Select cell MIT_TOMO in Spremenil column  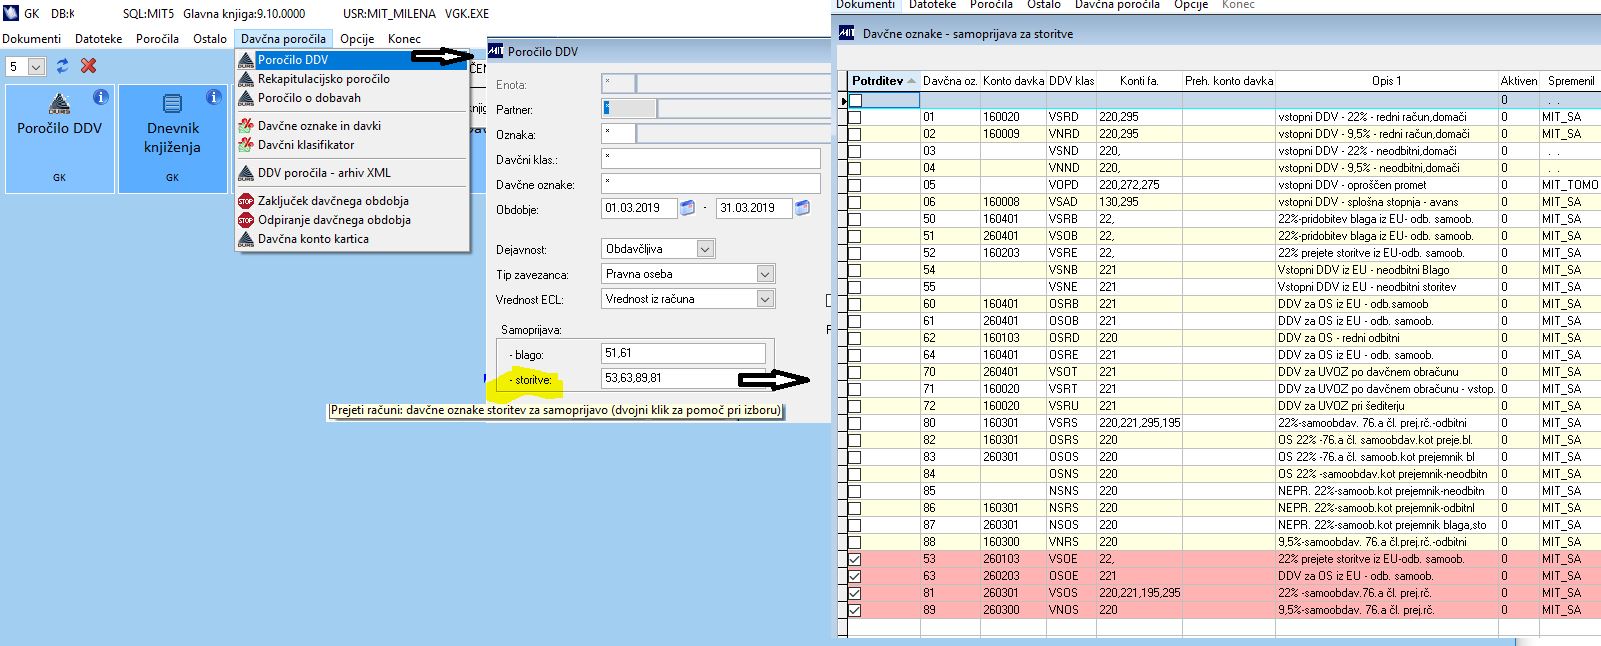(x=1570, y=185)
